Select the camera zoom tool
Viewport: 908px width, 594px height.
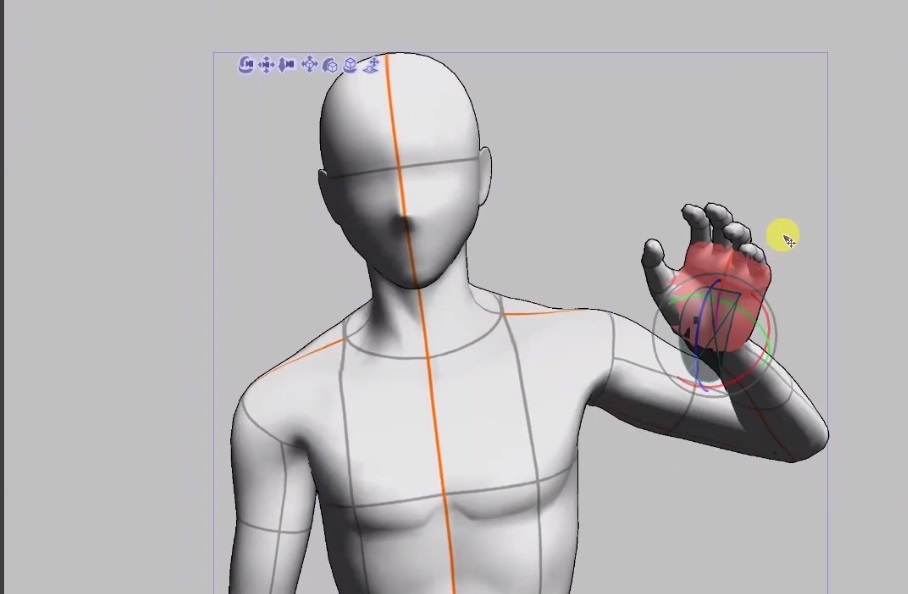click(x=285, y=64)
